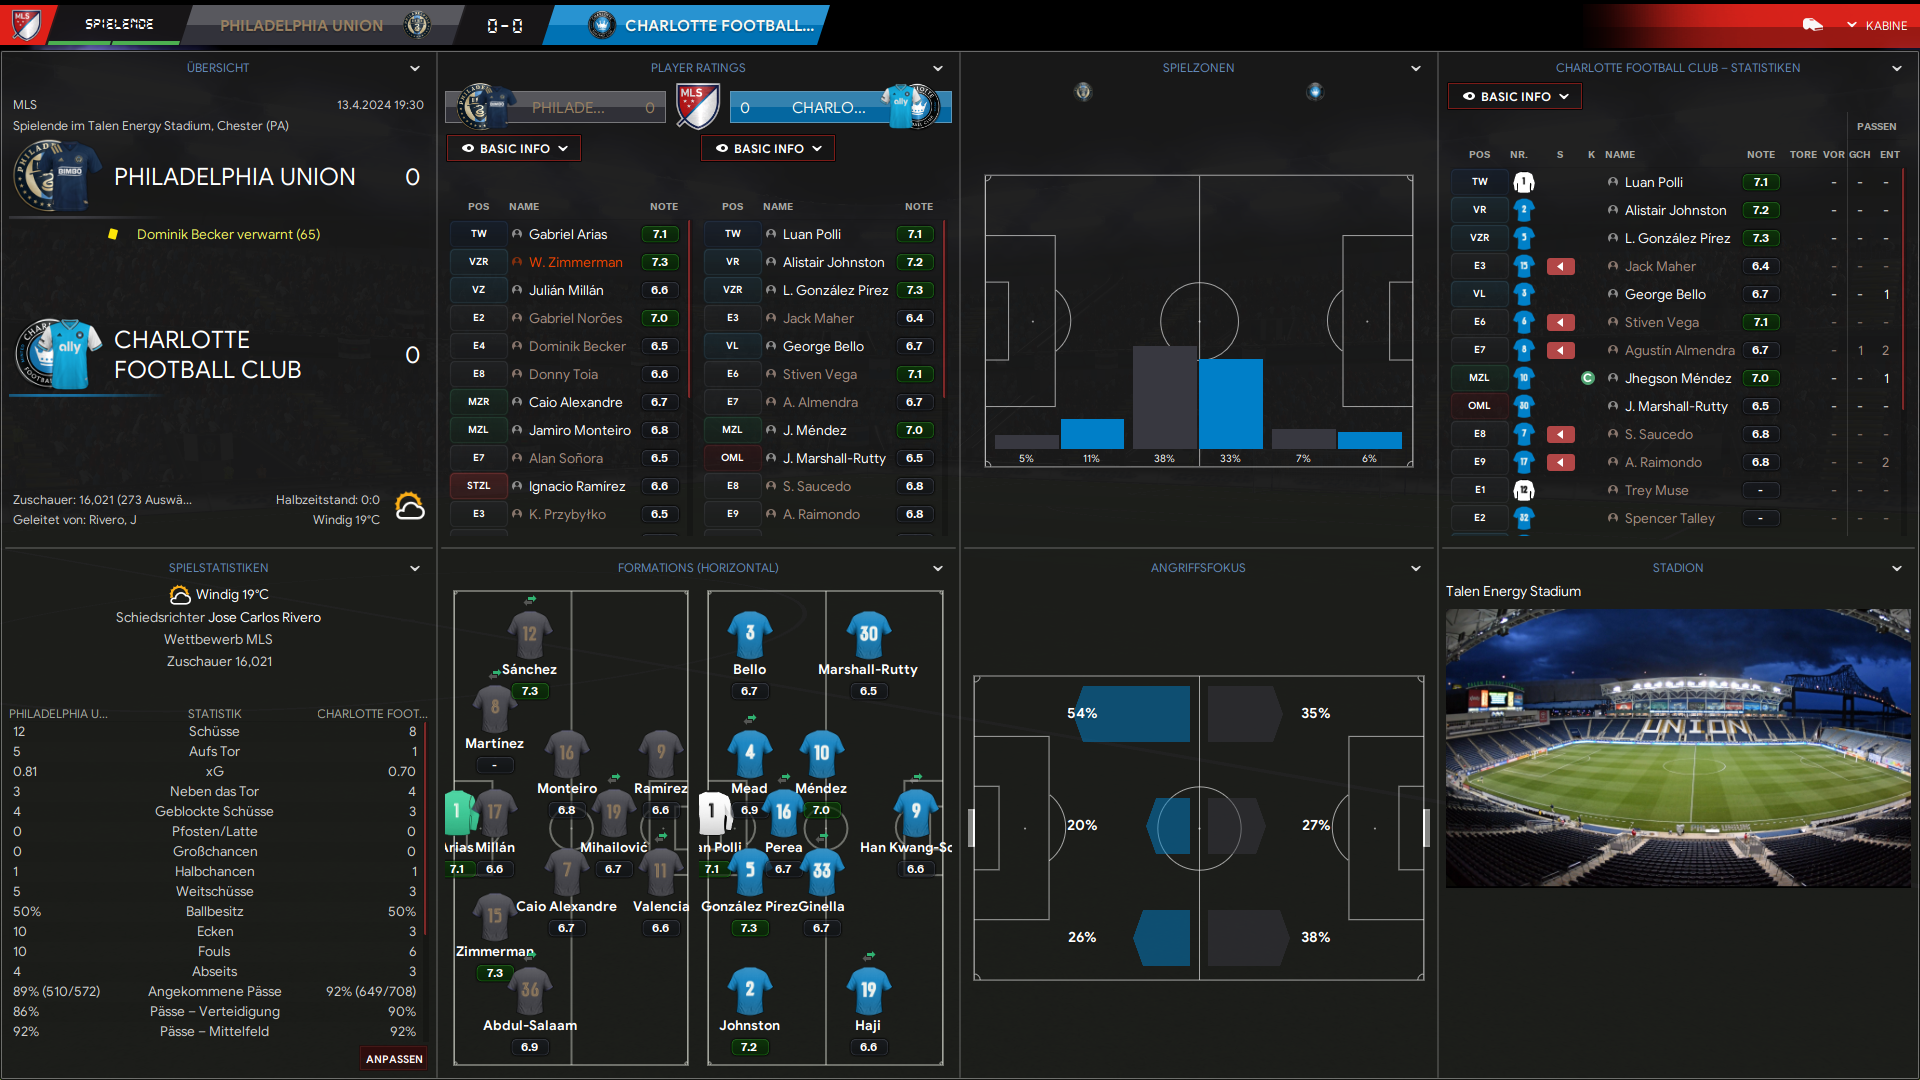Open Basic Info dropdown for Charlotte ratings

tap(768, 148)
